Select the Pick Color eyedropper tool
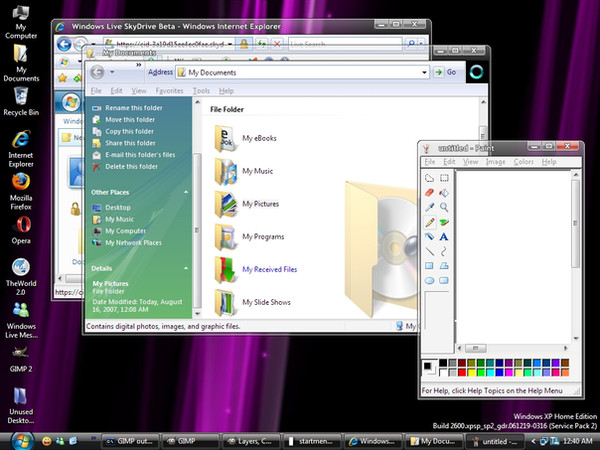Screen dimensions: 600x450 click(x=429, y=207)
